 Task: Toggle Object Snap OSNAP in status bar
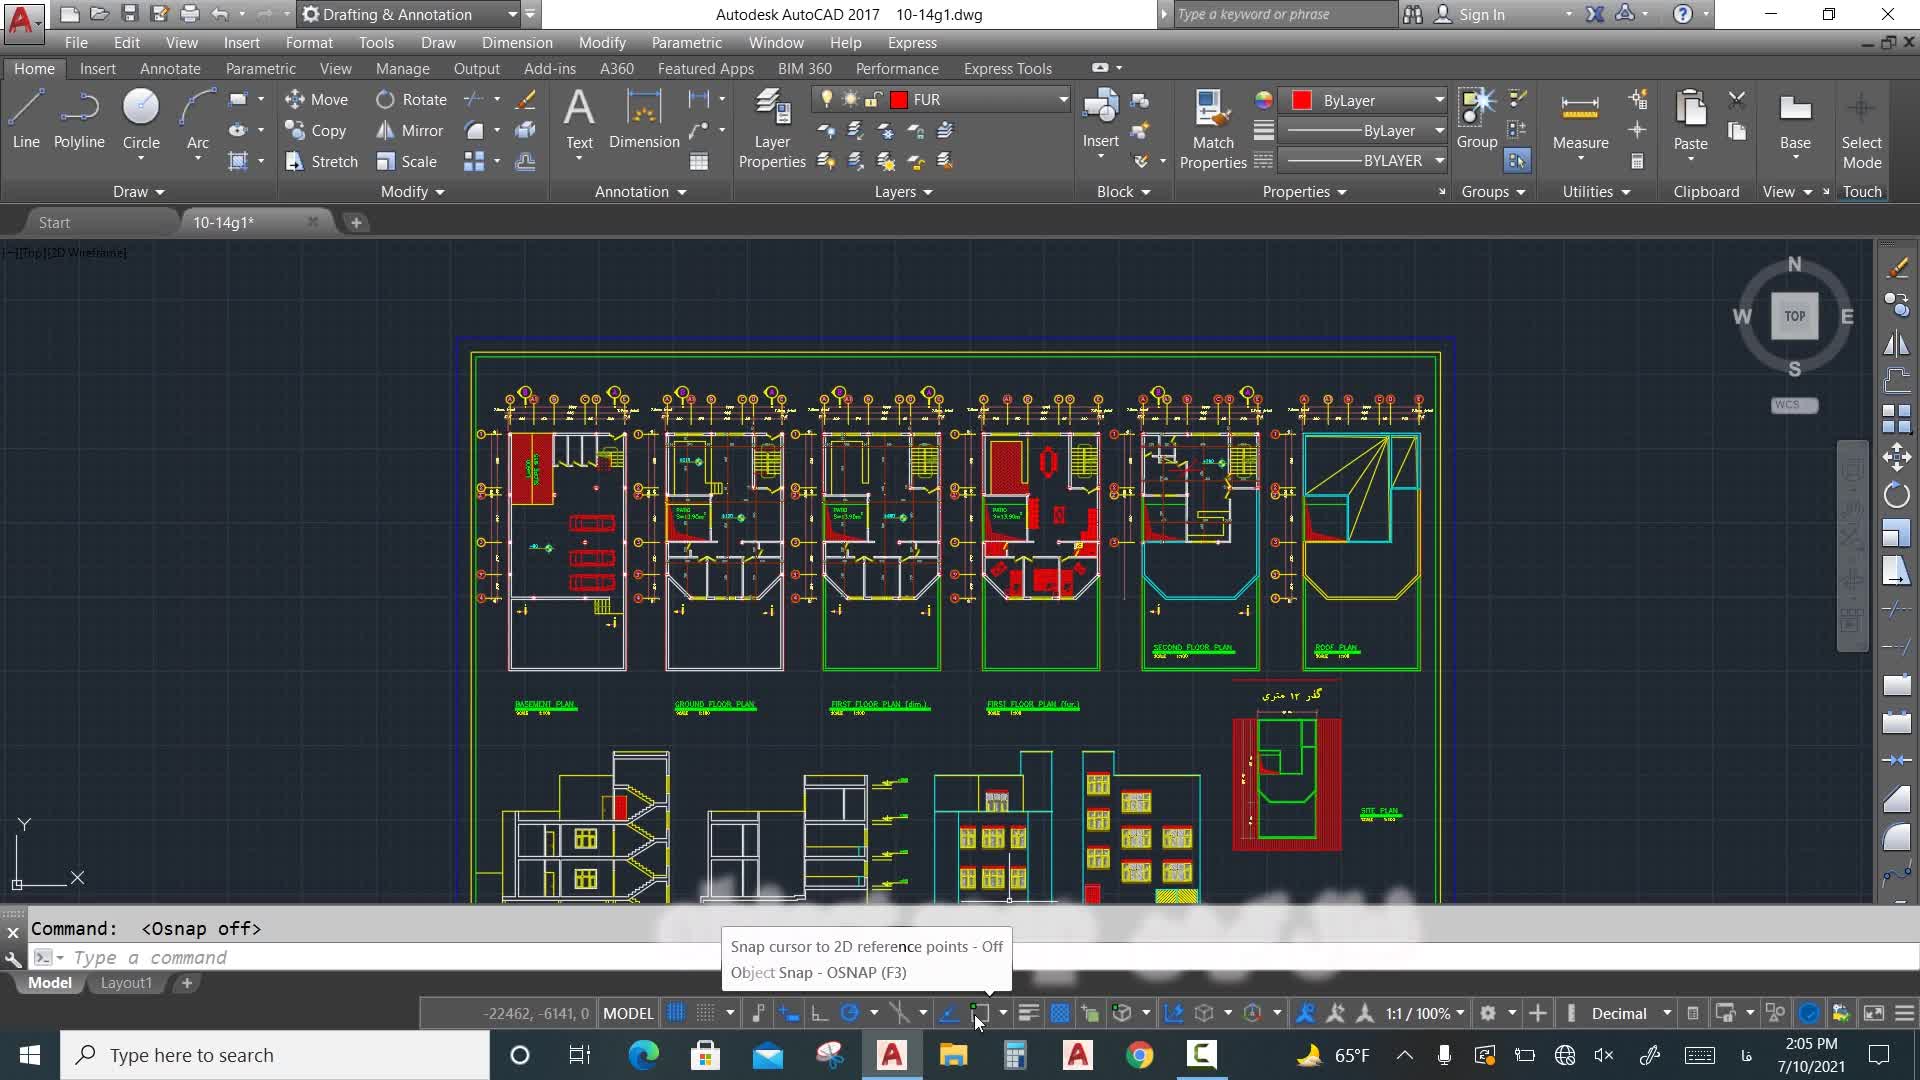[x=980, y=1013]
